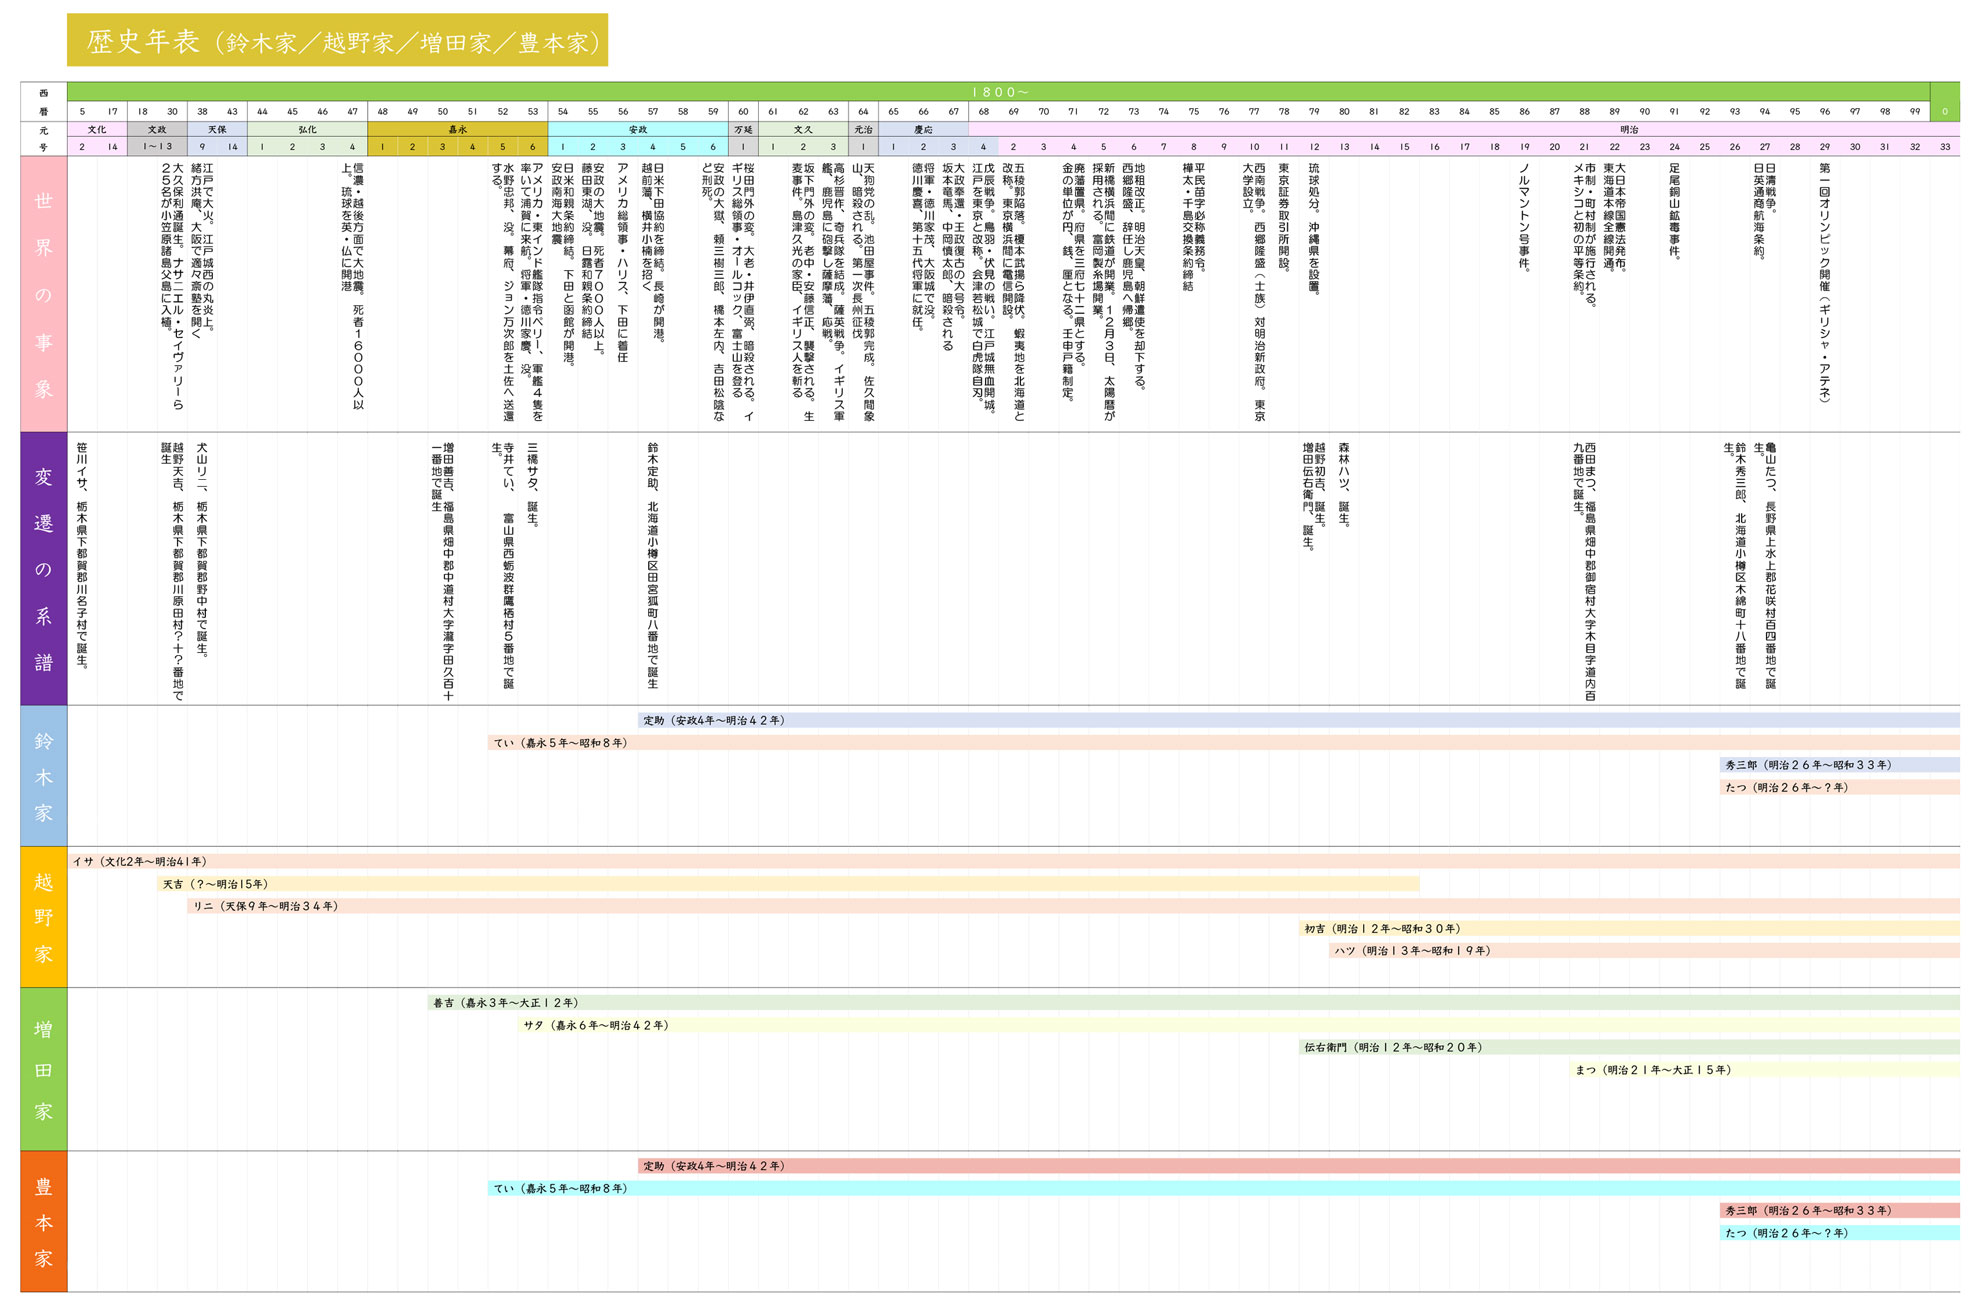This screenshot has height=1305, width=1980.
Task: Click the 第一回オリンピック開催 event text
Action: (x=1825, y=283)
